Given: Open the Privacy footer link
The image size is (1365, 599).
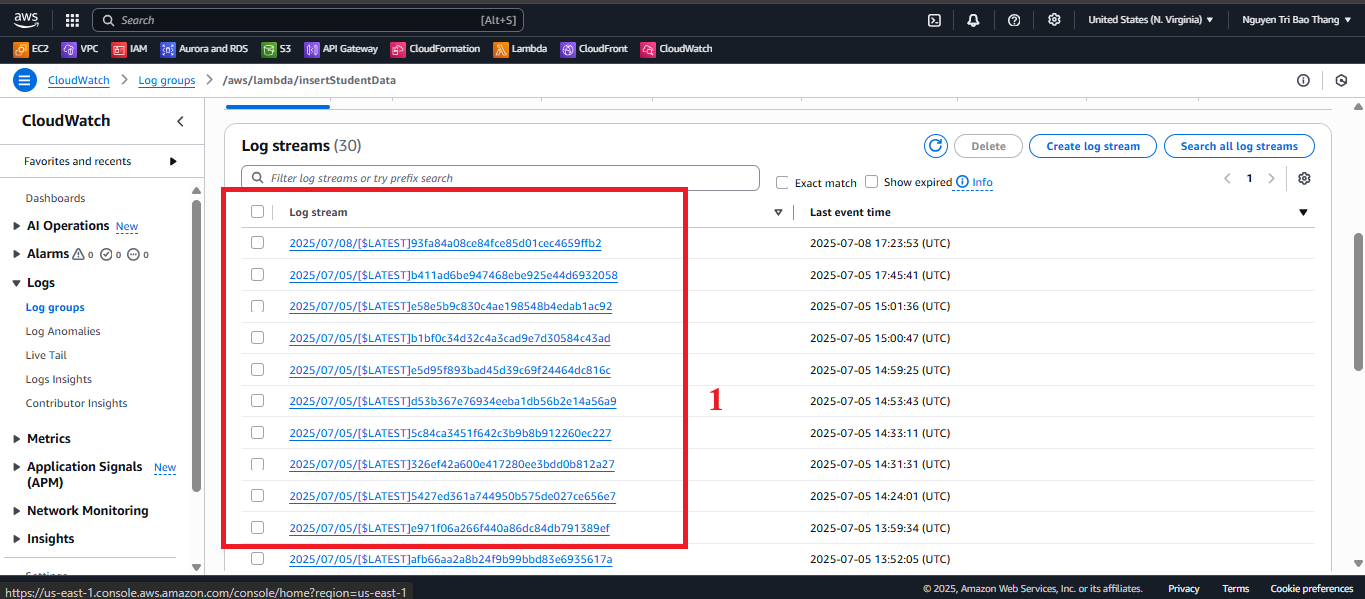Looking at the screenshot, I should [x=1184, y=589].
